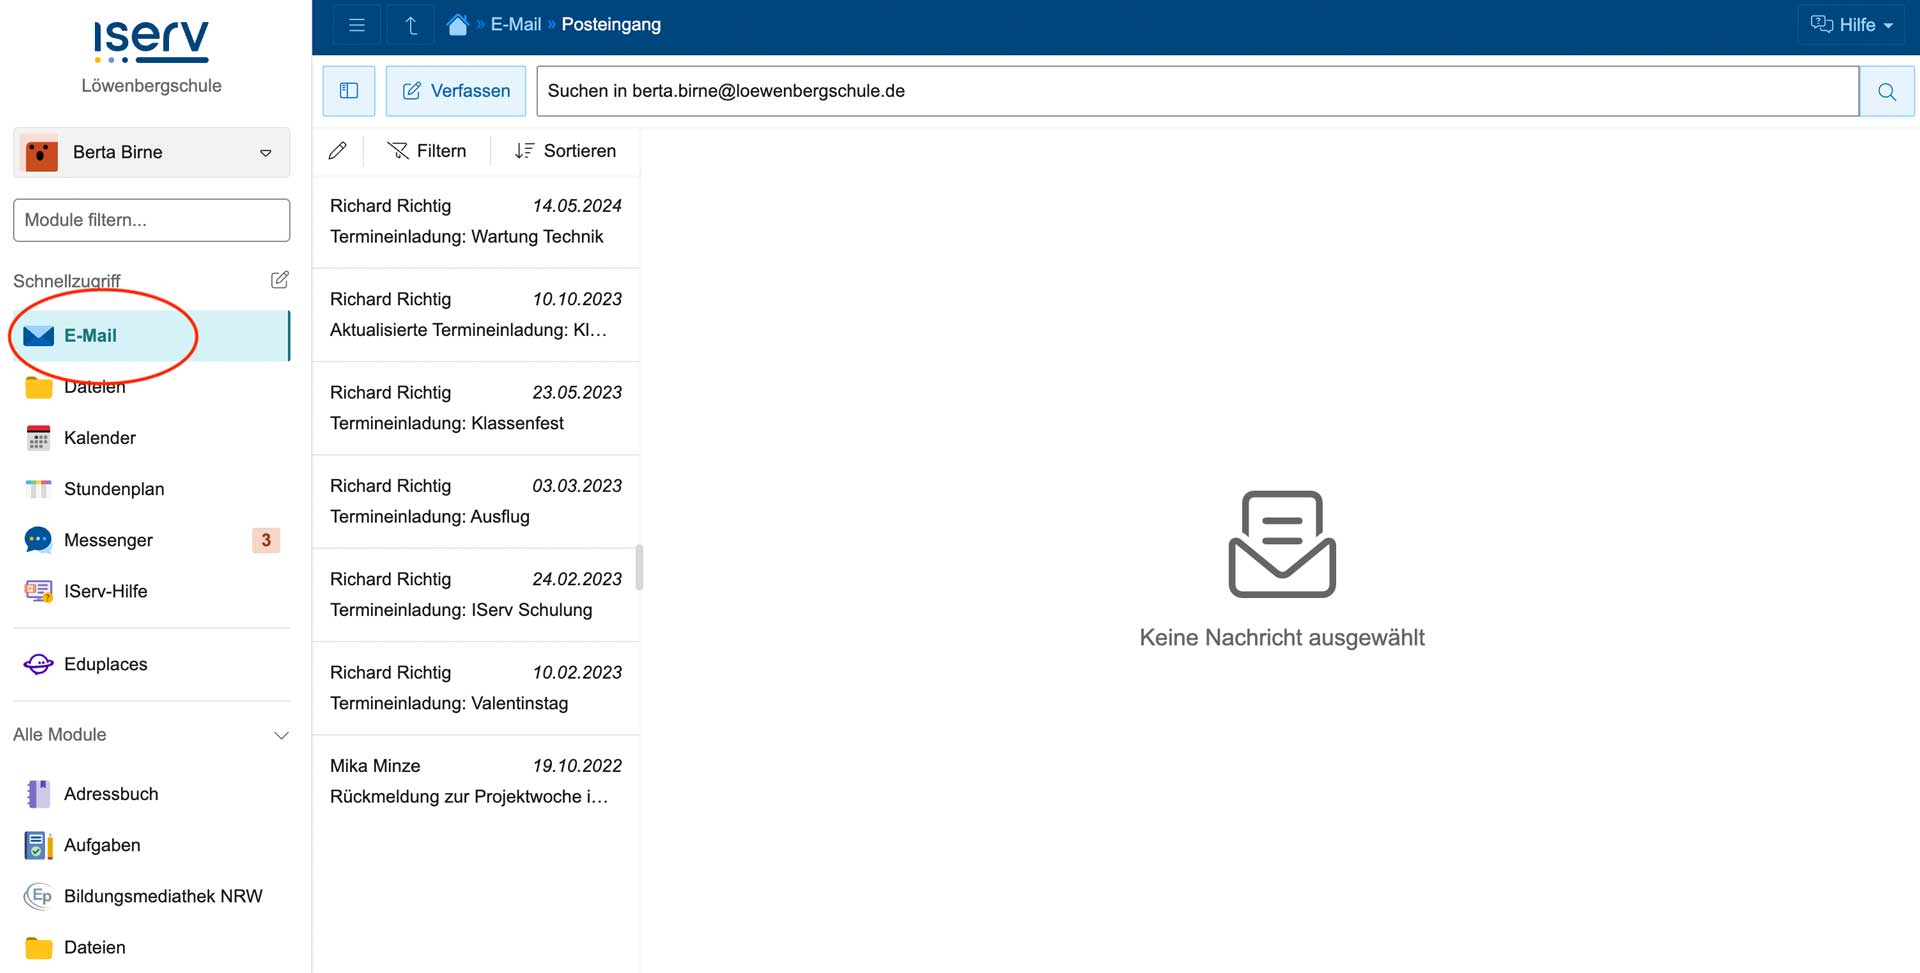This screenshot has width=1920, height=973.
Task: Edit Schnellzugriff with the edit icon
Action: coord(280,280)
